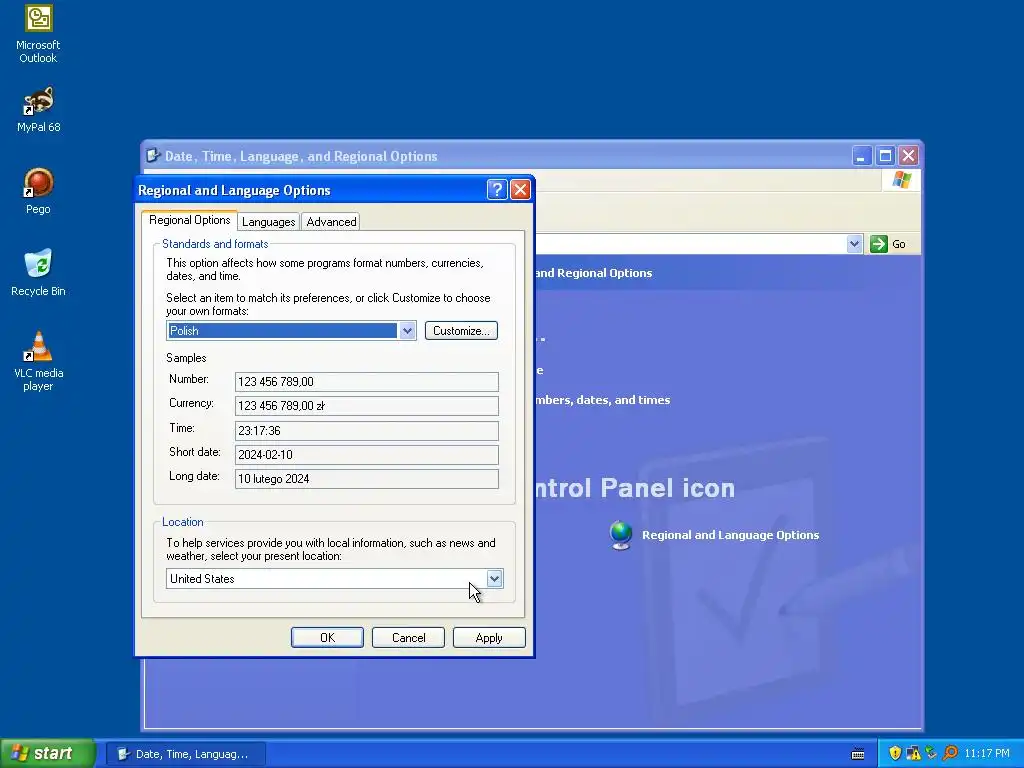Open the address bar dropdown in Control Panel window
Image resolution: width=1024 pixels, height=768 pixels.
854,244
